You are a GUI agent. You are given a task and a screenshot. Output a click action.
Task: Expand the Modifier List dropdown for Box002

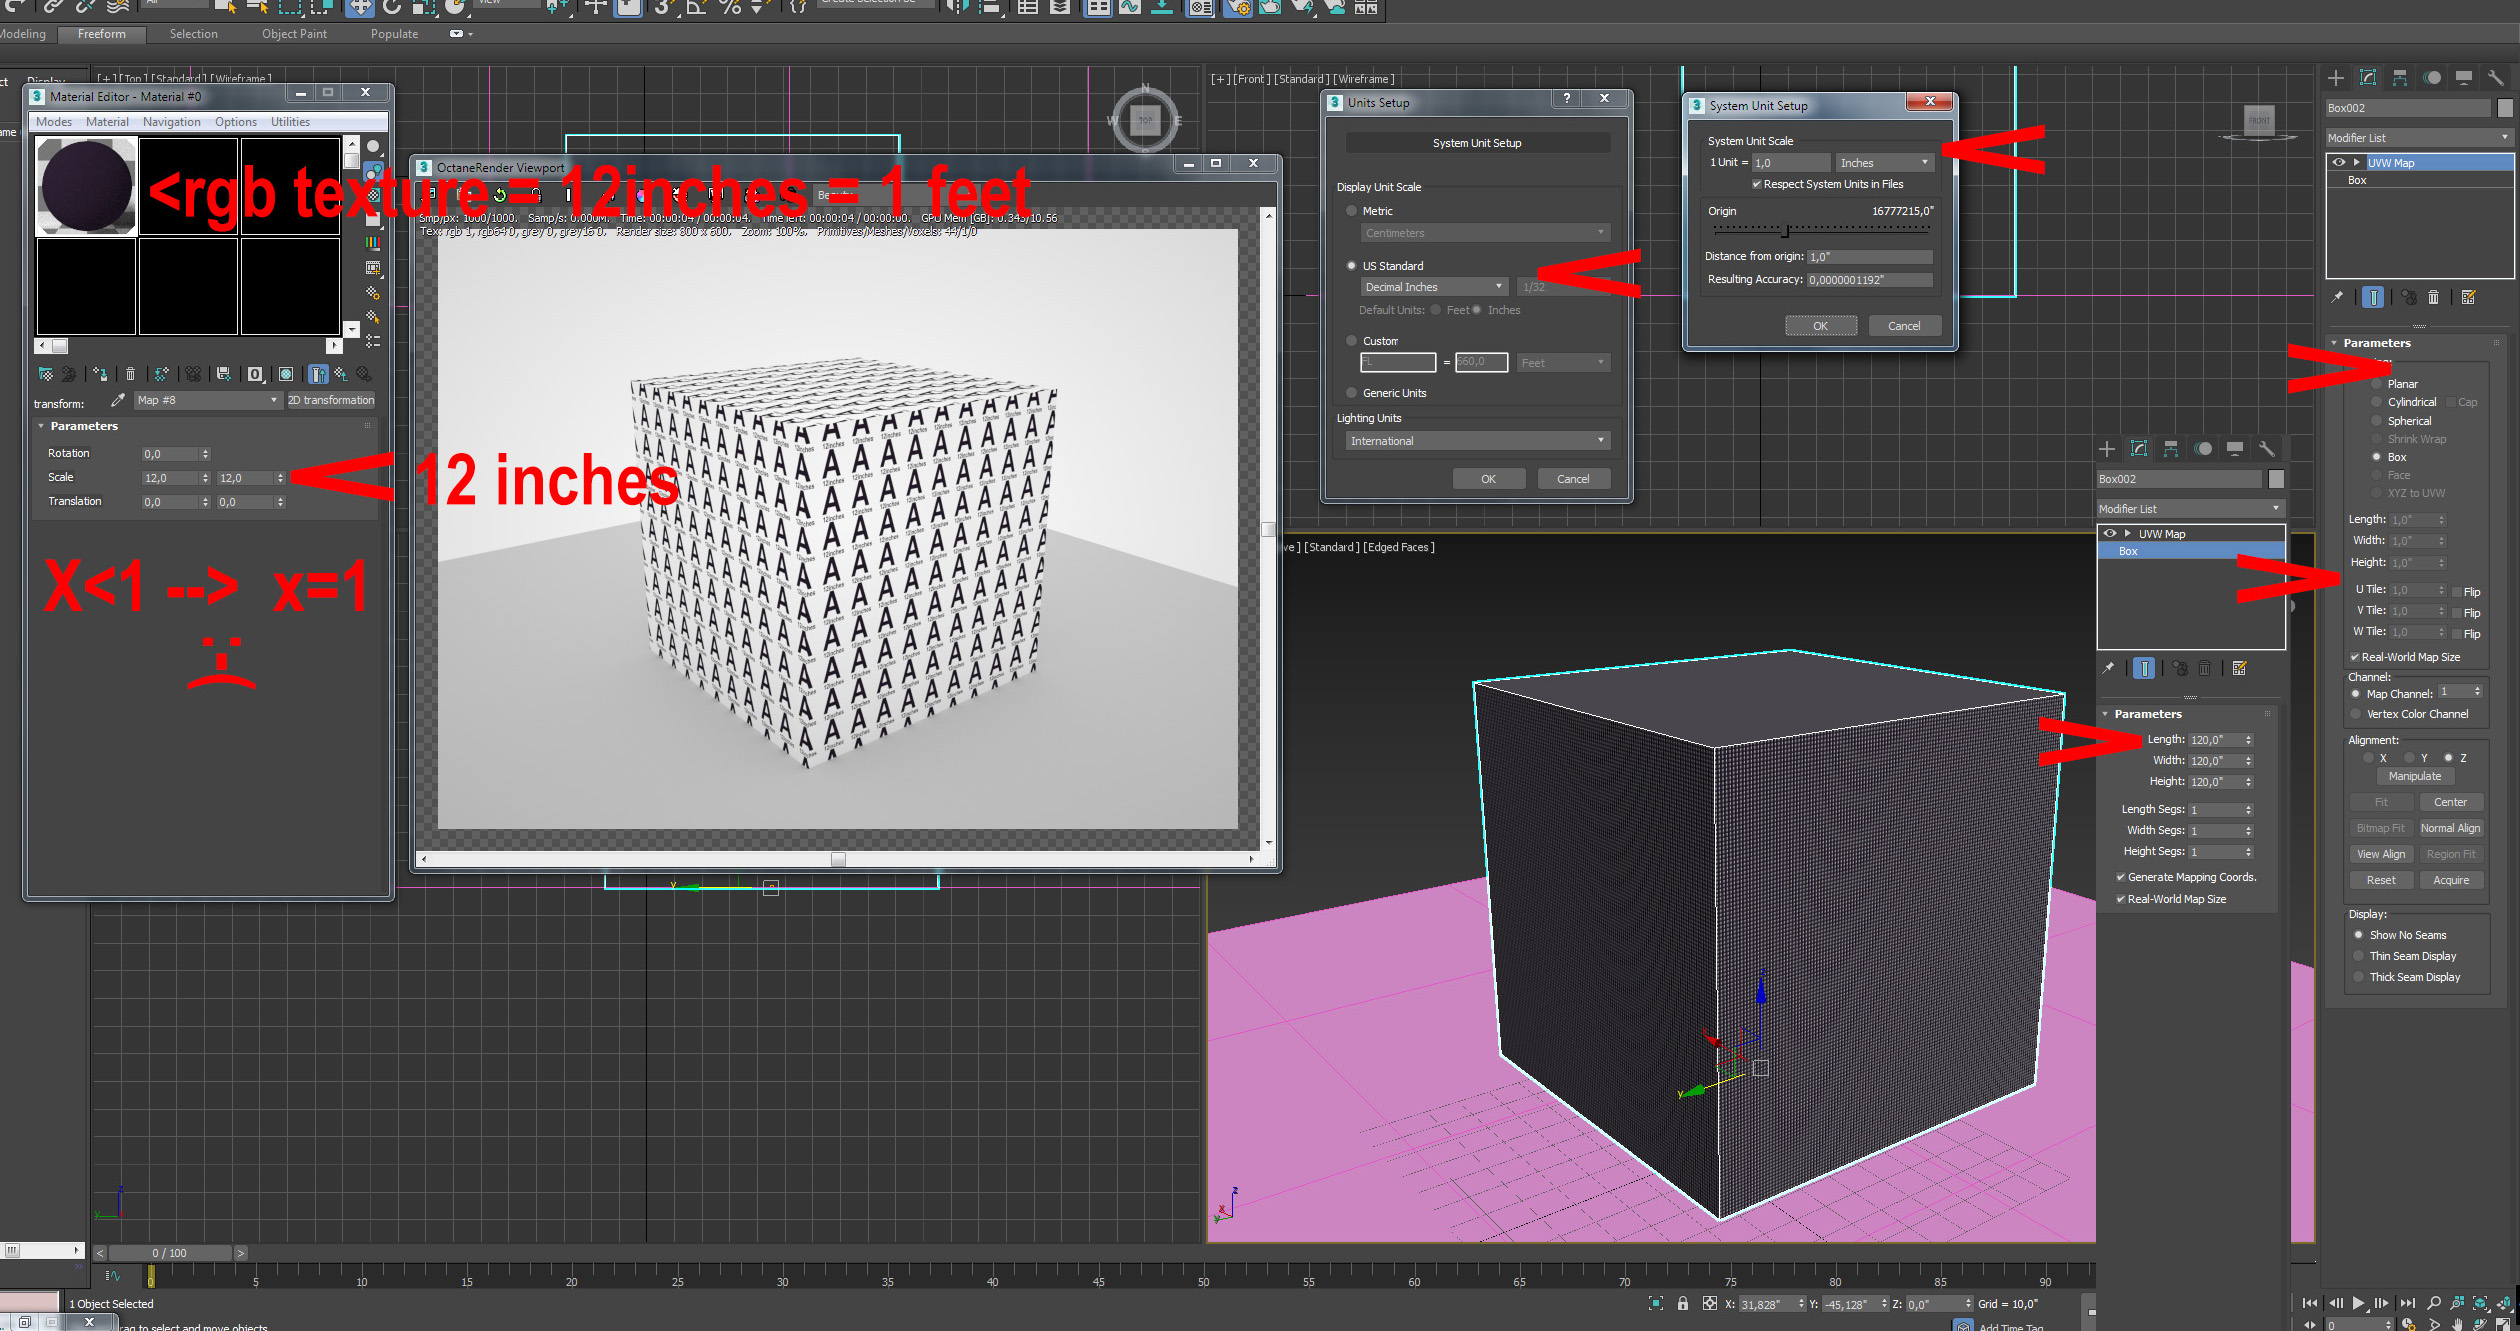[2418, 138]
